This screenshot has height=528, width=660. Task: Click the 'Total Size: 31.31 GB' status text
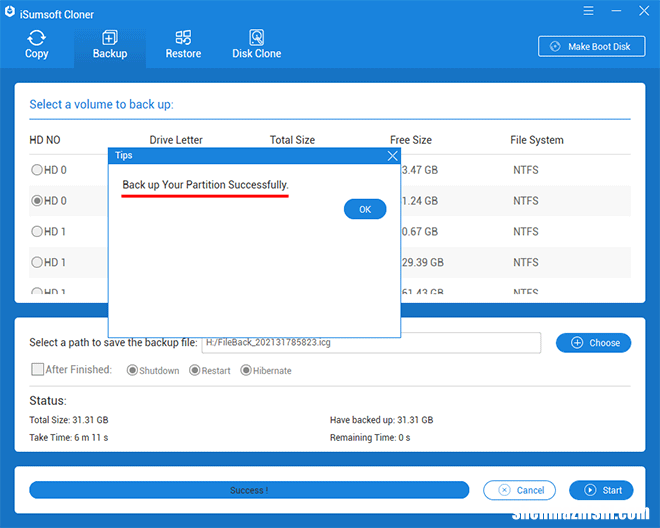pos(69,420)
